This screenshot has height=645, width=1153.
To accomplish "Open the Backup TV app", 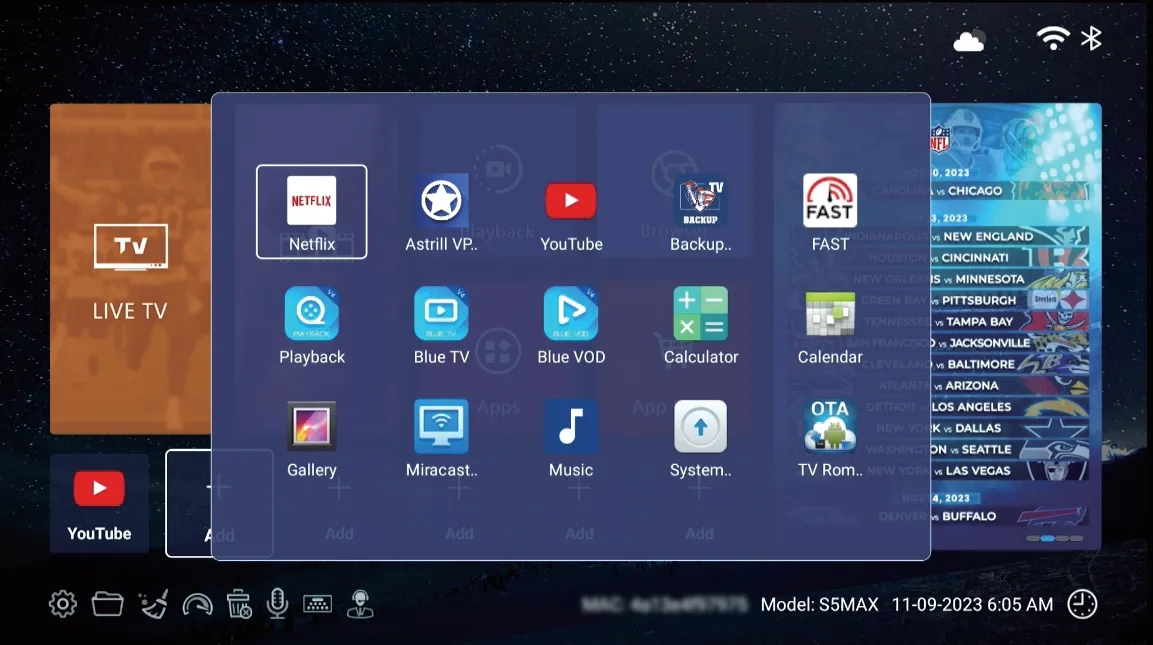I will pyautogui.click(x=701, y=212).
